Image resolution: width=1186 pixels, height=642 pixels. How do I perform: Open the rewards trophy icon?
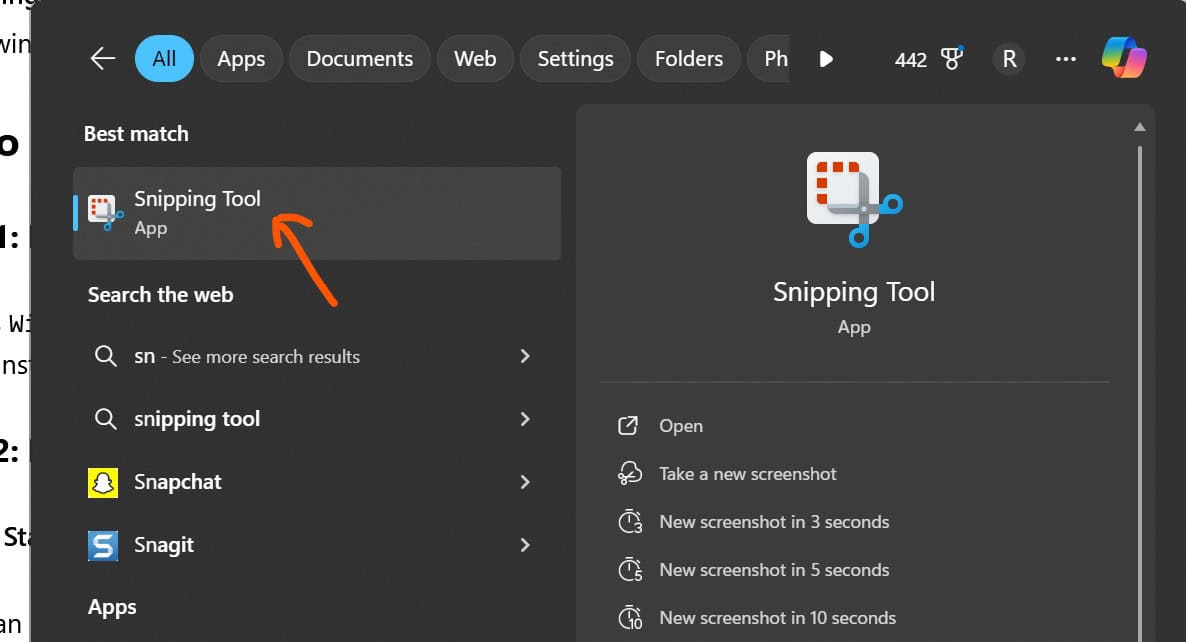click(952, 58)
